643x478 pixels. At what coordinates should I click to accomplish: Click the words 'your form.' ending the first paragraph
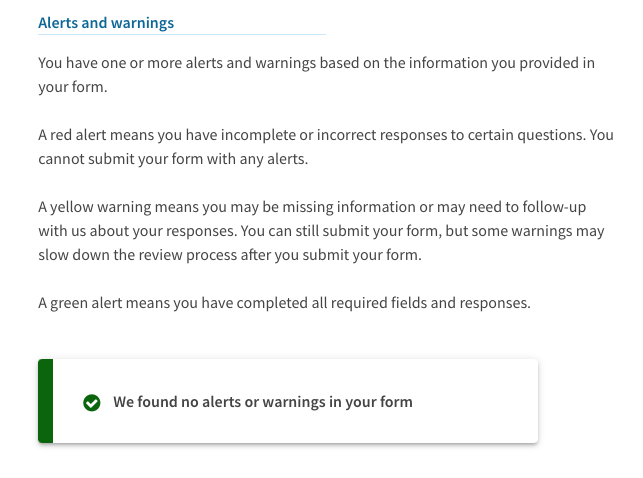pyautogui.click(x=73, y=87)
